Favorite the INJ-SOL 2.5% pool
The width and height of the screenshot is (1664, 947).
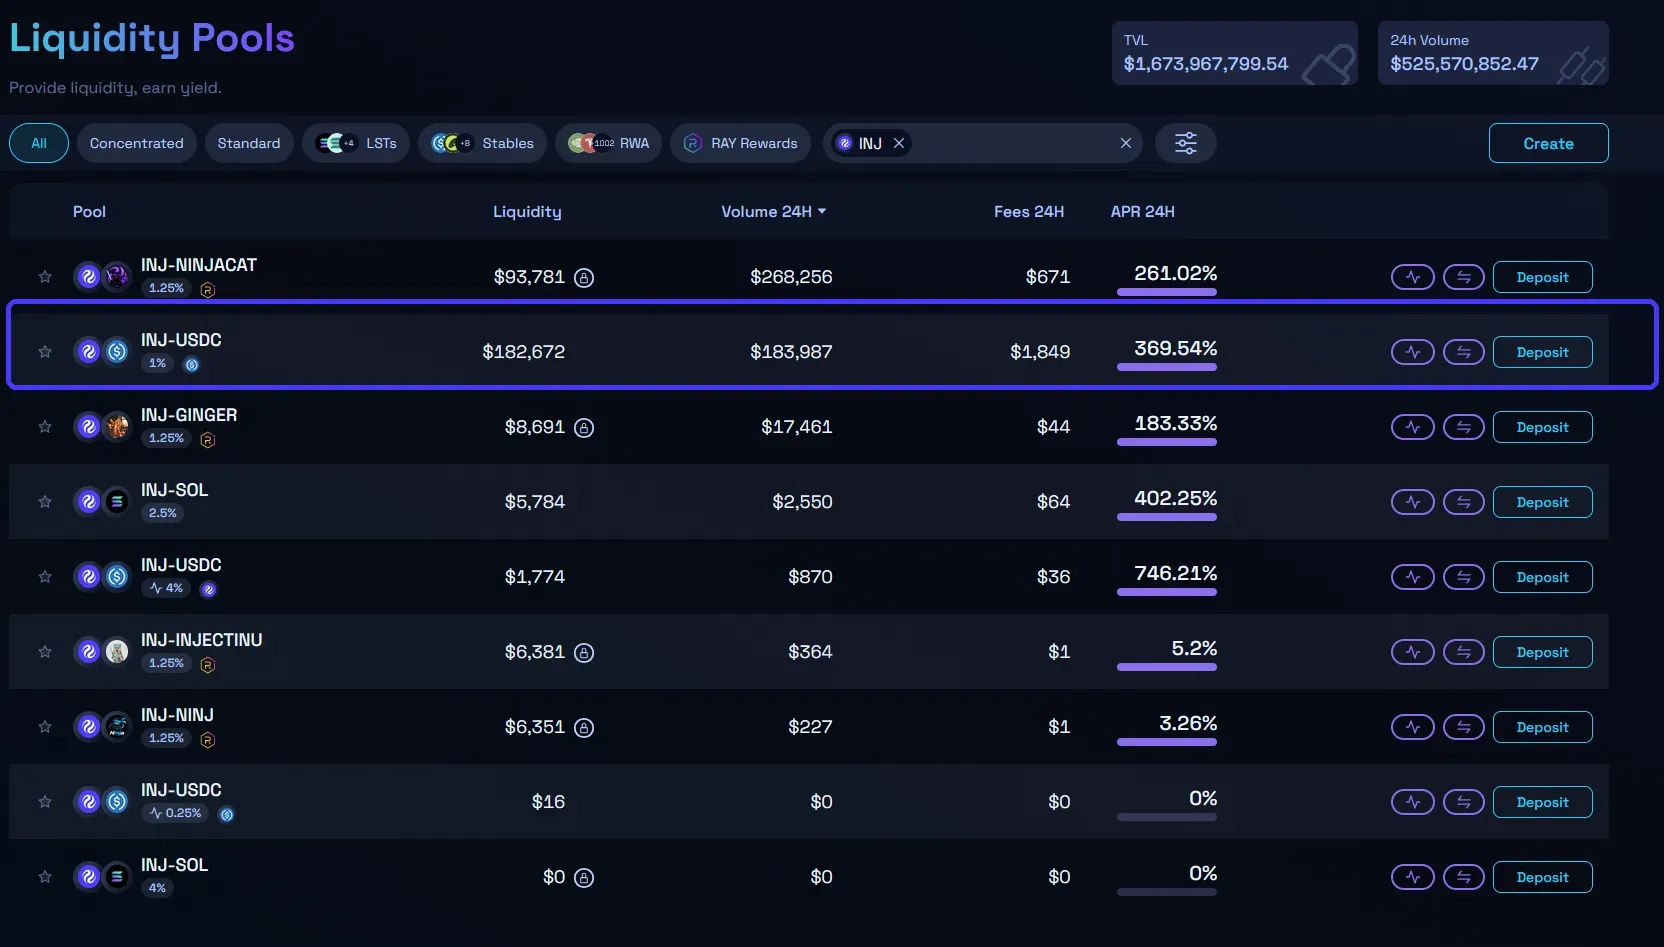[x=45, y=502]
